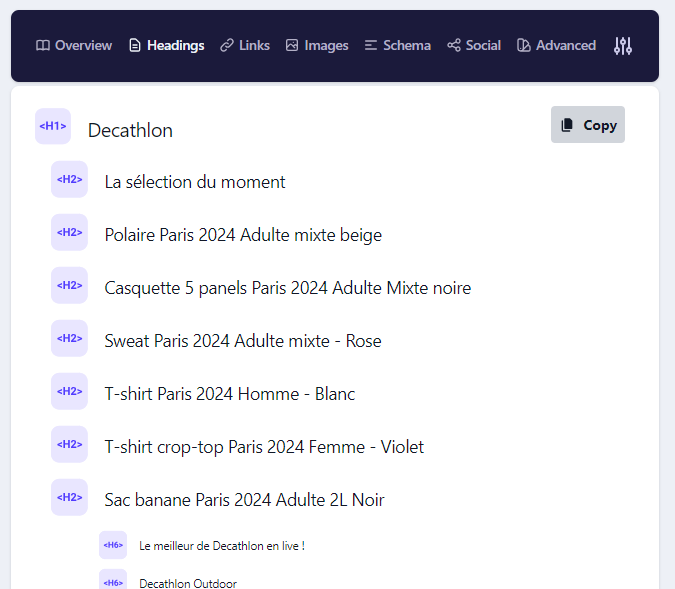Viewport: 675px width, 589px height.
Task: Select Polaire Paris 2024 Adulte mixte beige
Action: click(243, 236)
